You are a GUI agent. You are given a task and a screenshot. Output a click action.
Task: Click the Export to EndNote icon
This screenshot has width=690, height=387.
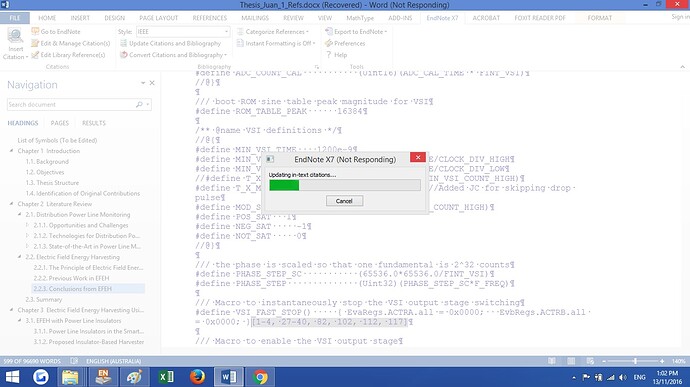(x=329, y=32)
